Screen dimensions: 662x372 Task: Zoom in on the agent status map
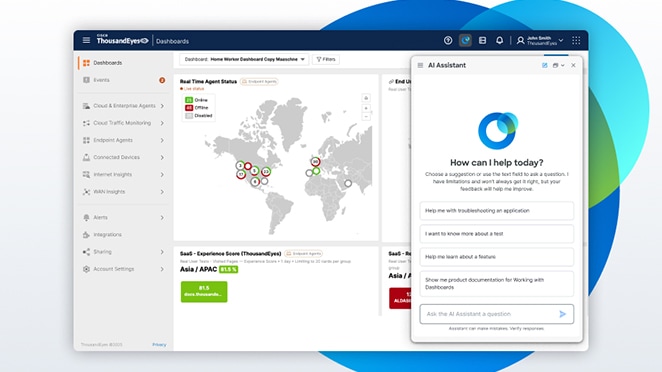(x=366, y=109)
